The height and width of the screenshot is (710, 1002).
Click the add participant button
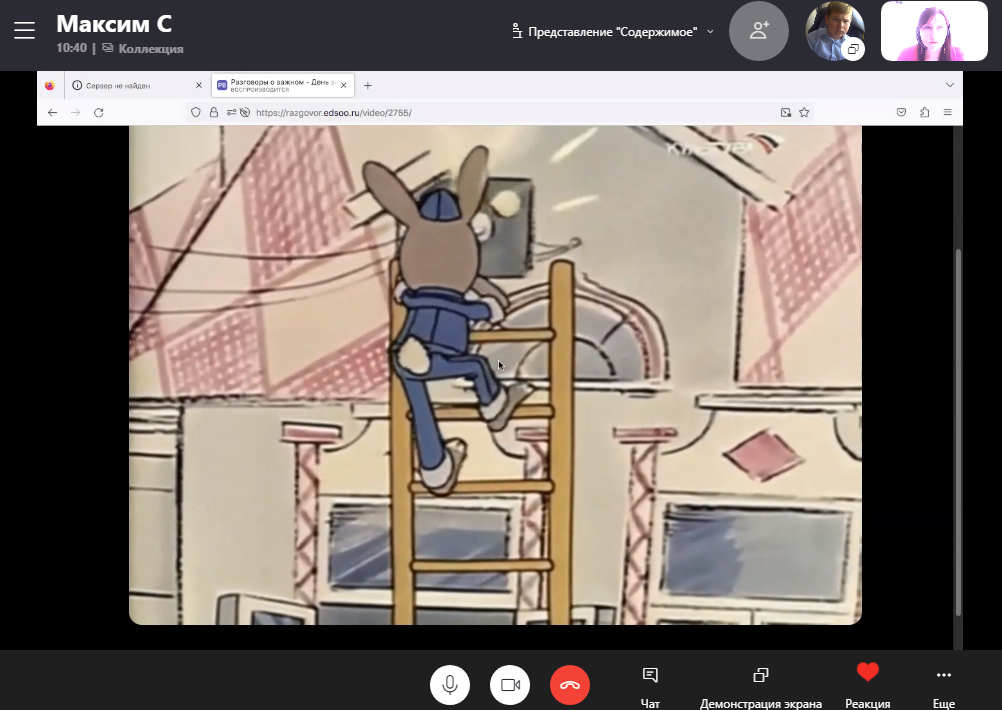pyautogui.click(x=759, y=31)
